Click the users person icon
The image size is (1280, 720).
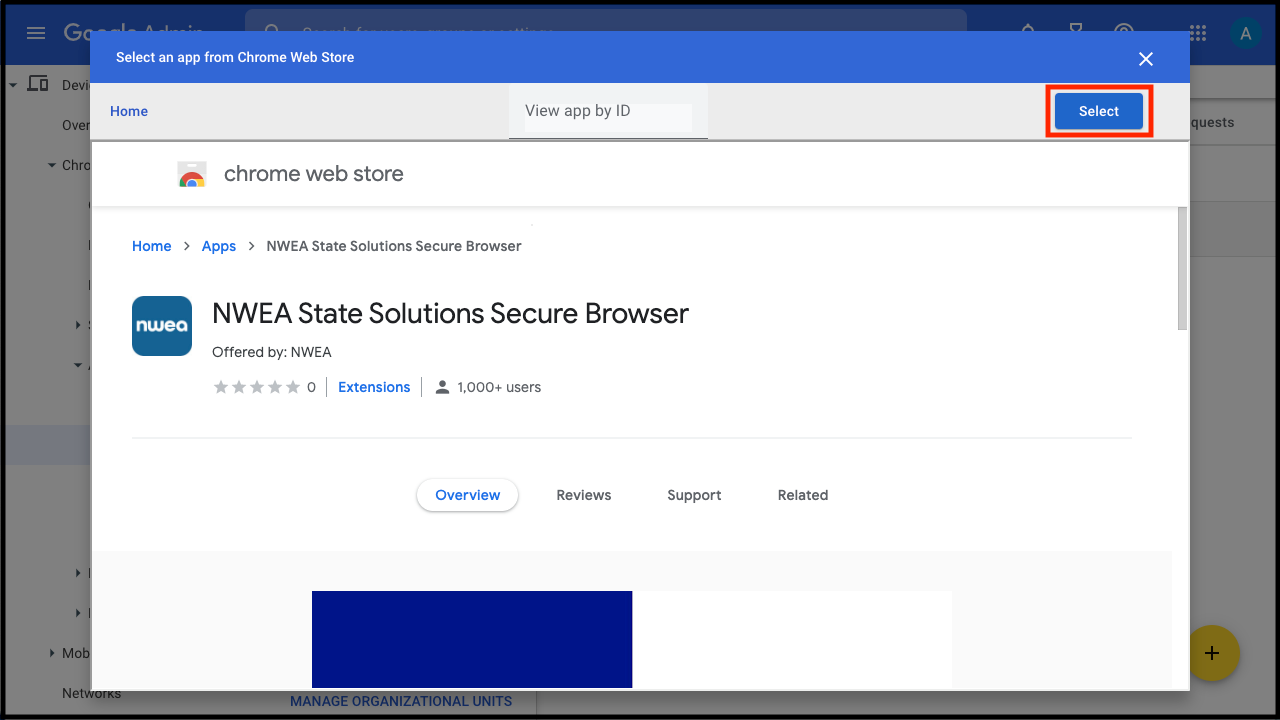pos(442,387)
